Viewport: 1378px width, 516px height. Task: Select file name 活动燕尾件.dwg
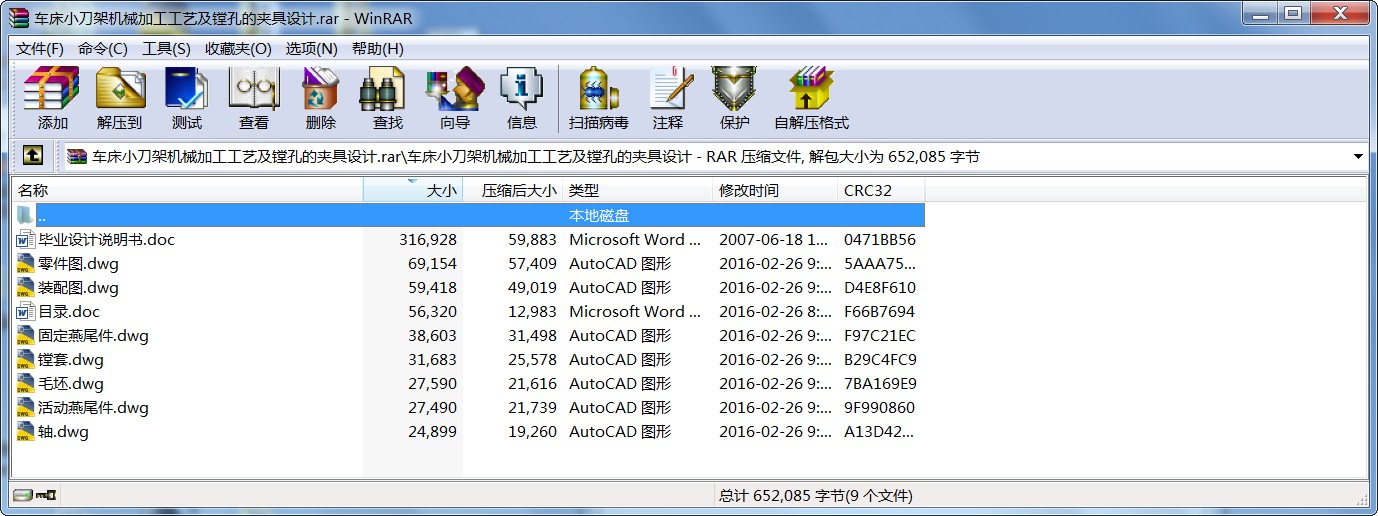tap(93, 408)
